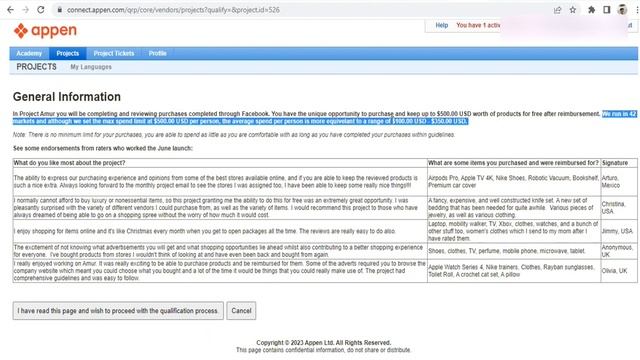The height and width of the screenshot is (360, 640).
Task: Click 'The excitement of not knowing' cell
Action: [x=220, y=251]
